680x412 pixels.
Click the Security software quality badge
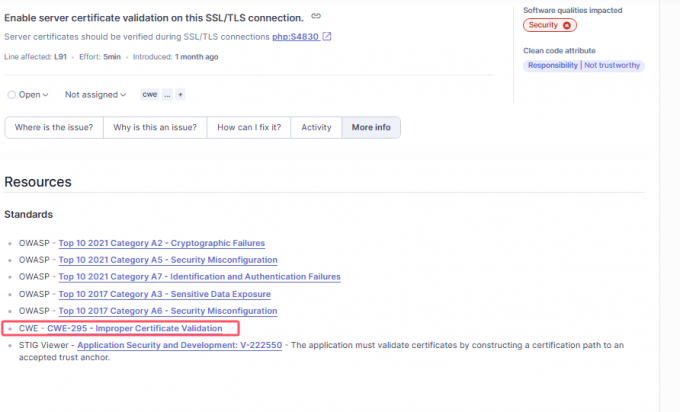pyautogui.click(x=549, y=25)
